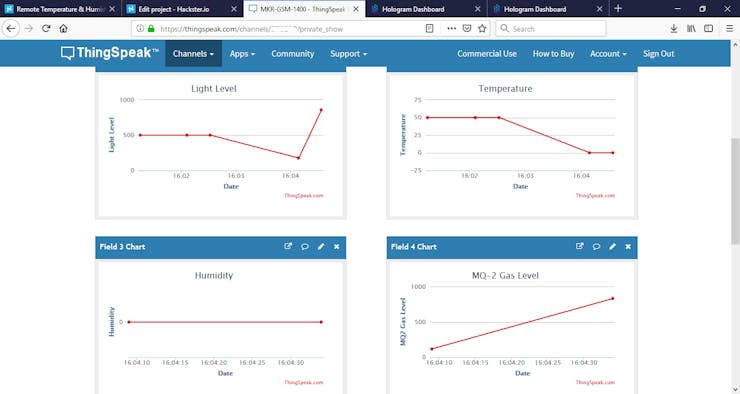
Task: Go to How to Buy
Action: pyautogui.click(x=554, y=54)
